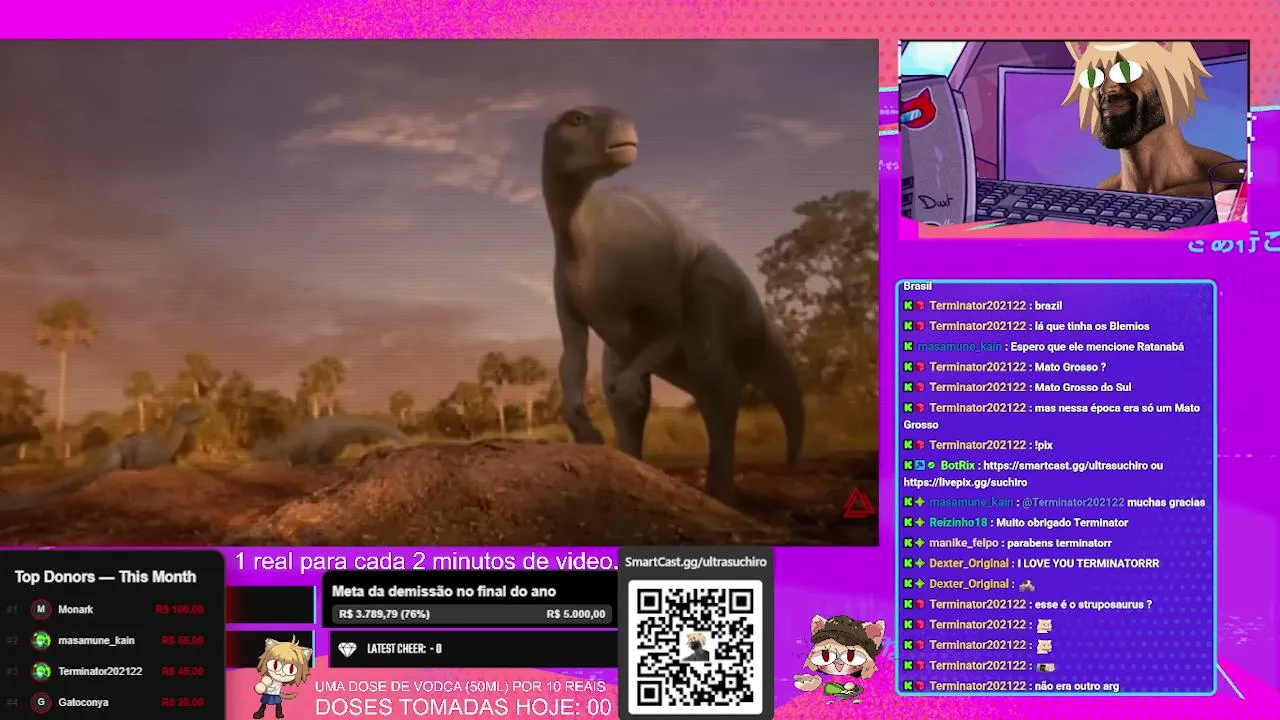Viewport: 1280px width, 720px height.
Task: Click the "R$ 5.000,00" goal target
Action: coord(576,614)
